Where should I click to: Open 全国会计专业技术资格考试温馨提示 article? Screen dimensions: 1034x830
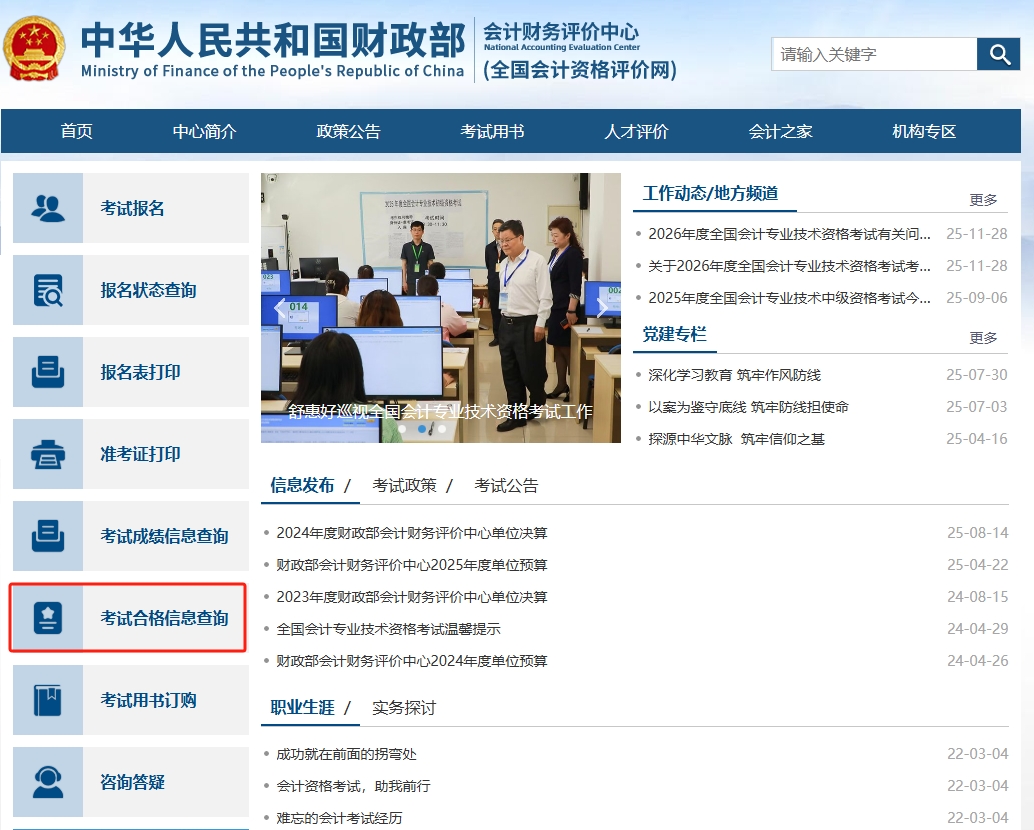388,629
